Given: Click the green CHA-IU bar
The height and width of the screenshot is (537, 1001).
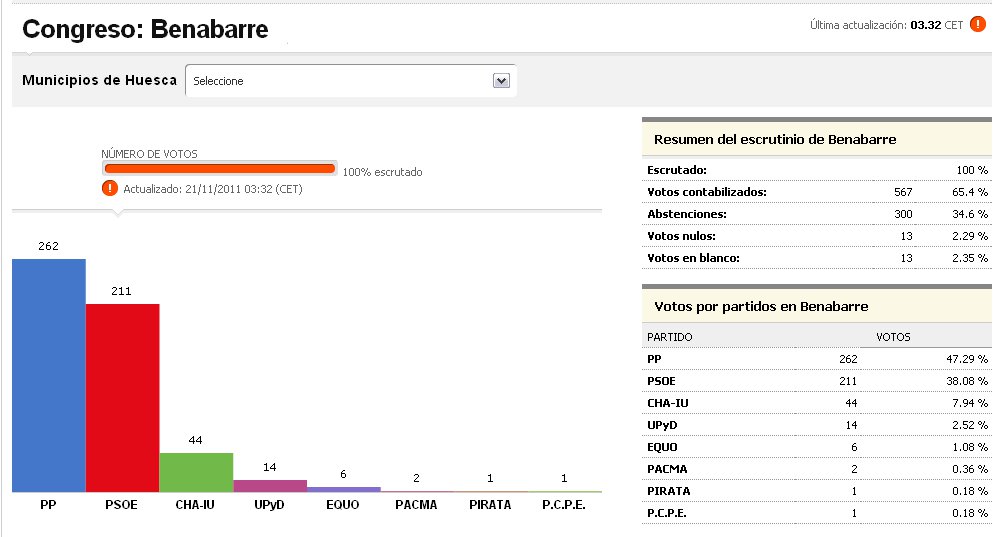Looking at the screenshot, I should pyautogui.click(x=196, y=472).
